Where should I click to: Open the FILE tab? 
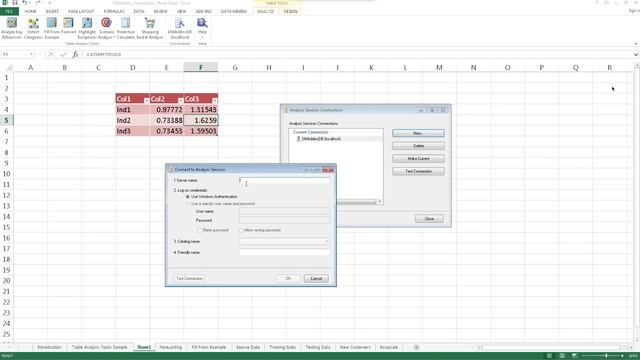click(x=9, y=11)
